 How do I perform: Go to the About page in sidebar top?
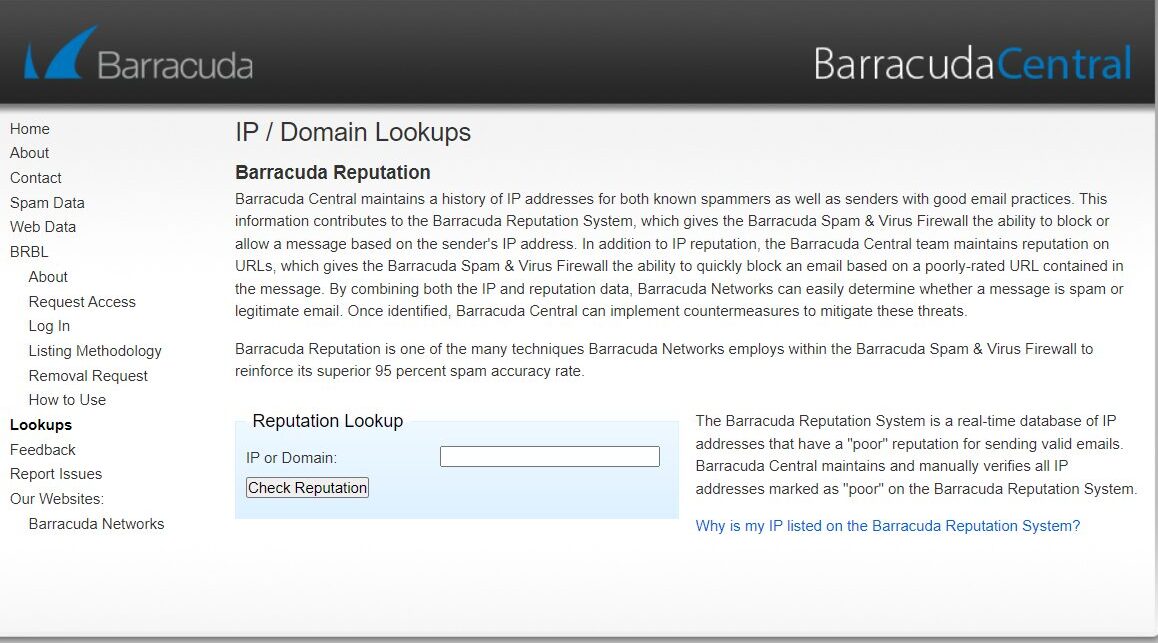[30, 153]
